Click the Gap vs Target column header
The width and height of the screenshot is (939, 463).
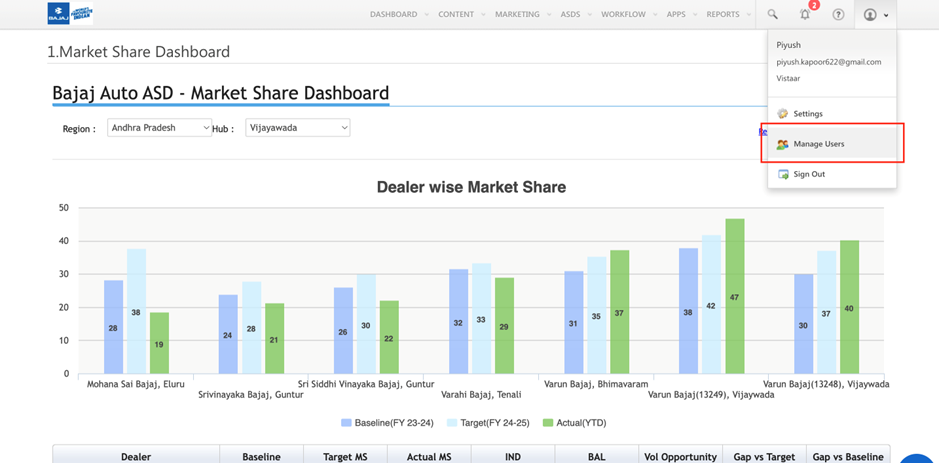[764, 457]
